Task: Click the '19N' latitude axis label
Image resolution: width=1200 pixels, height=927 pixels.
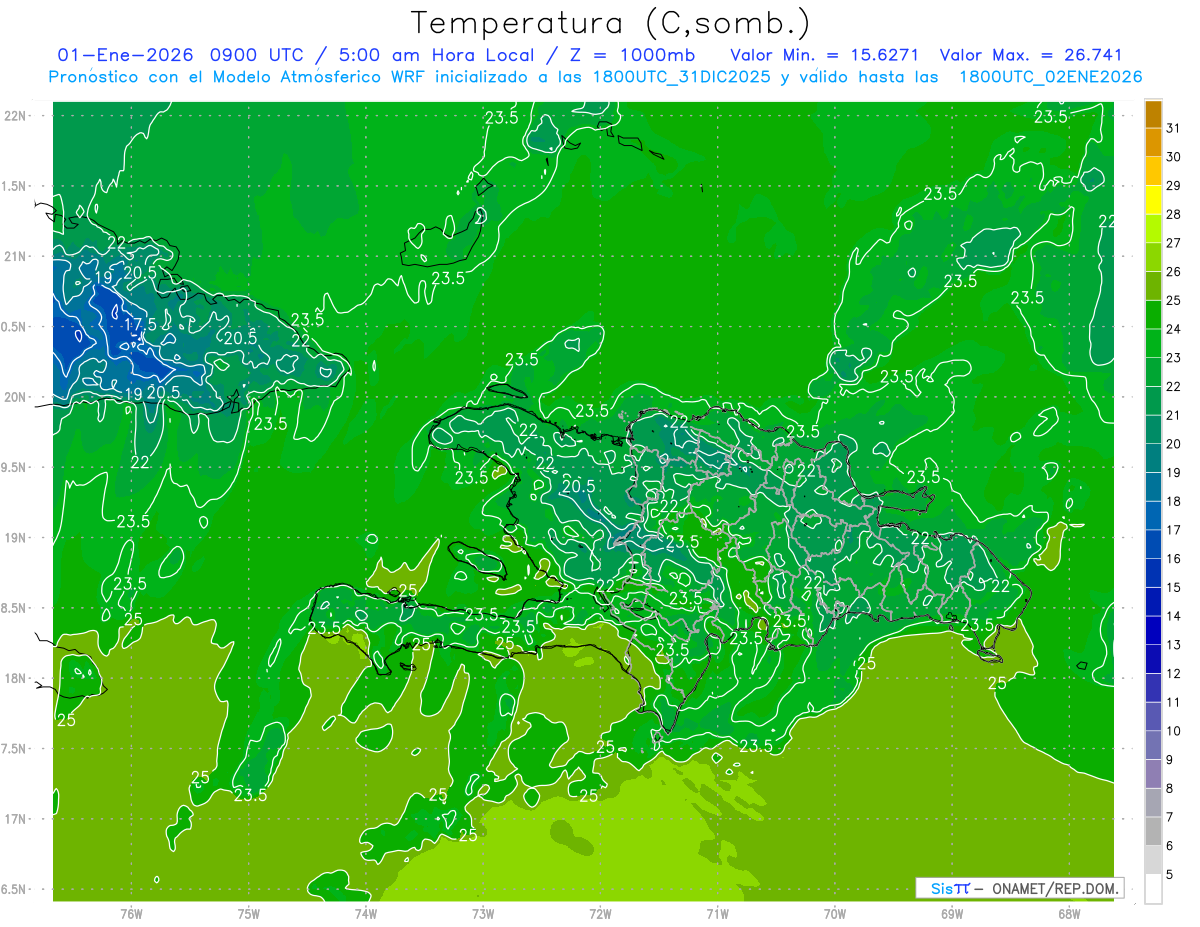Action: [14, 538]
